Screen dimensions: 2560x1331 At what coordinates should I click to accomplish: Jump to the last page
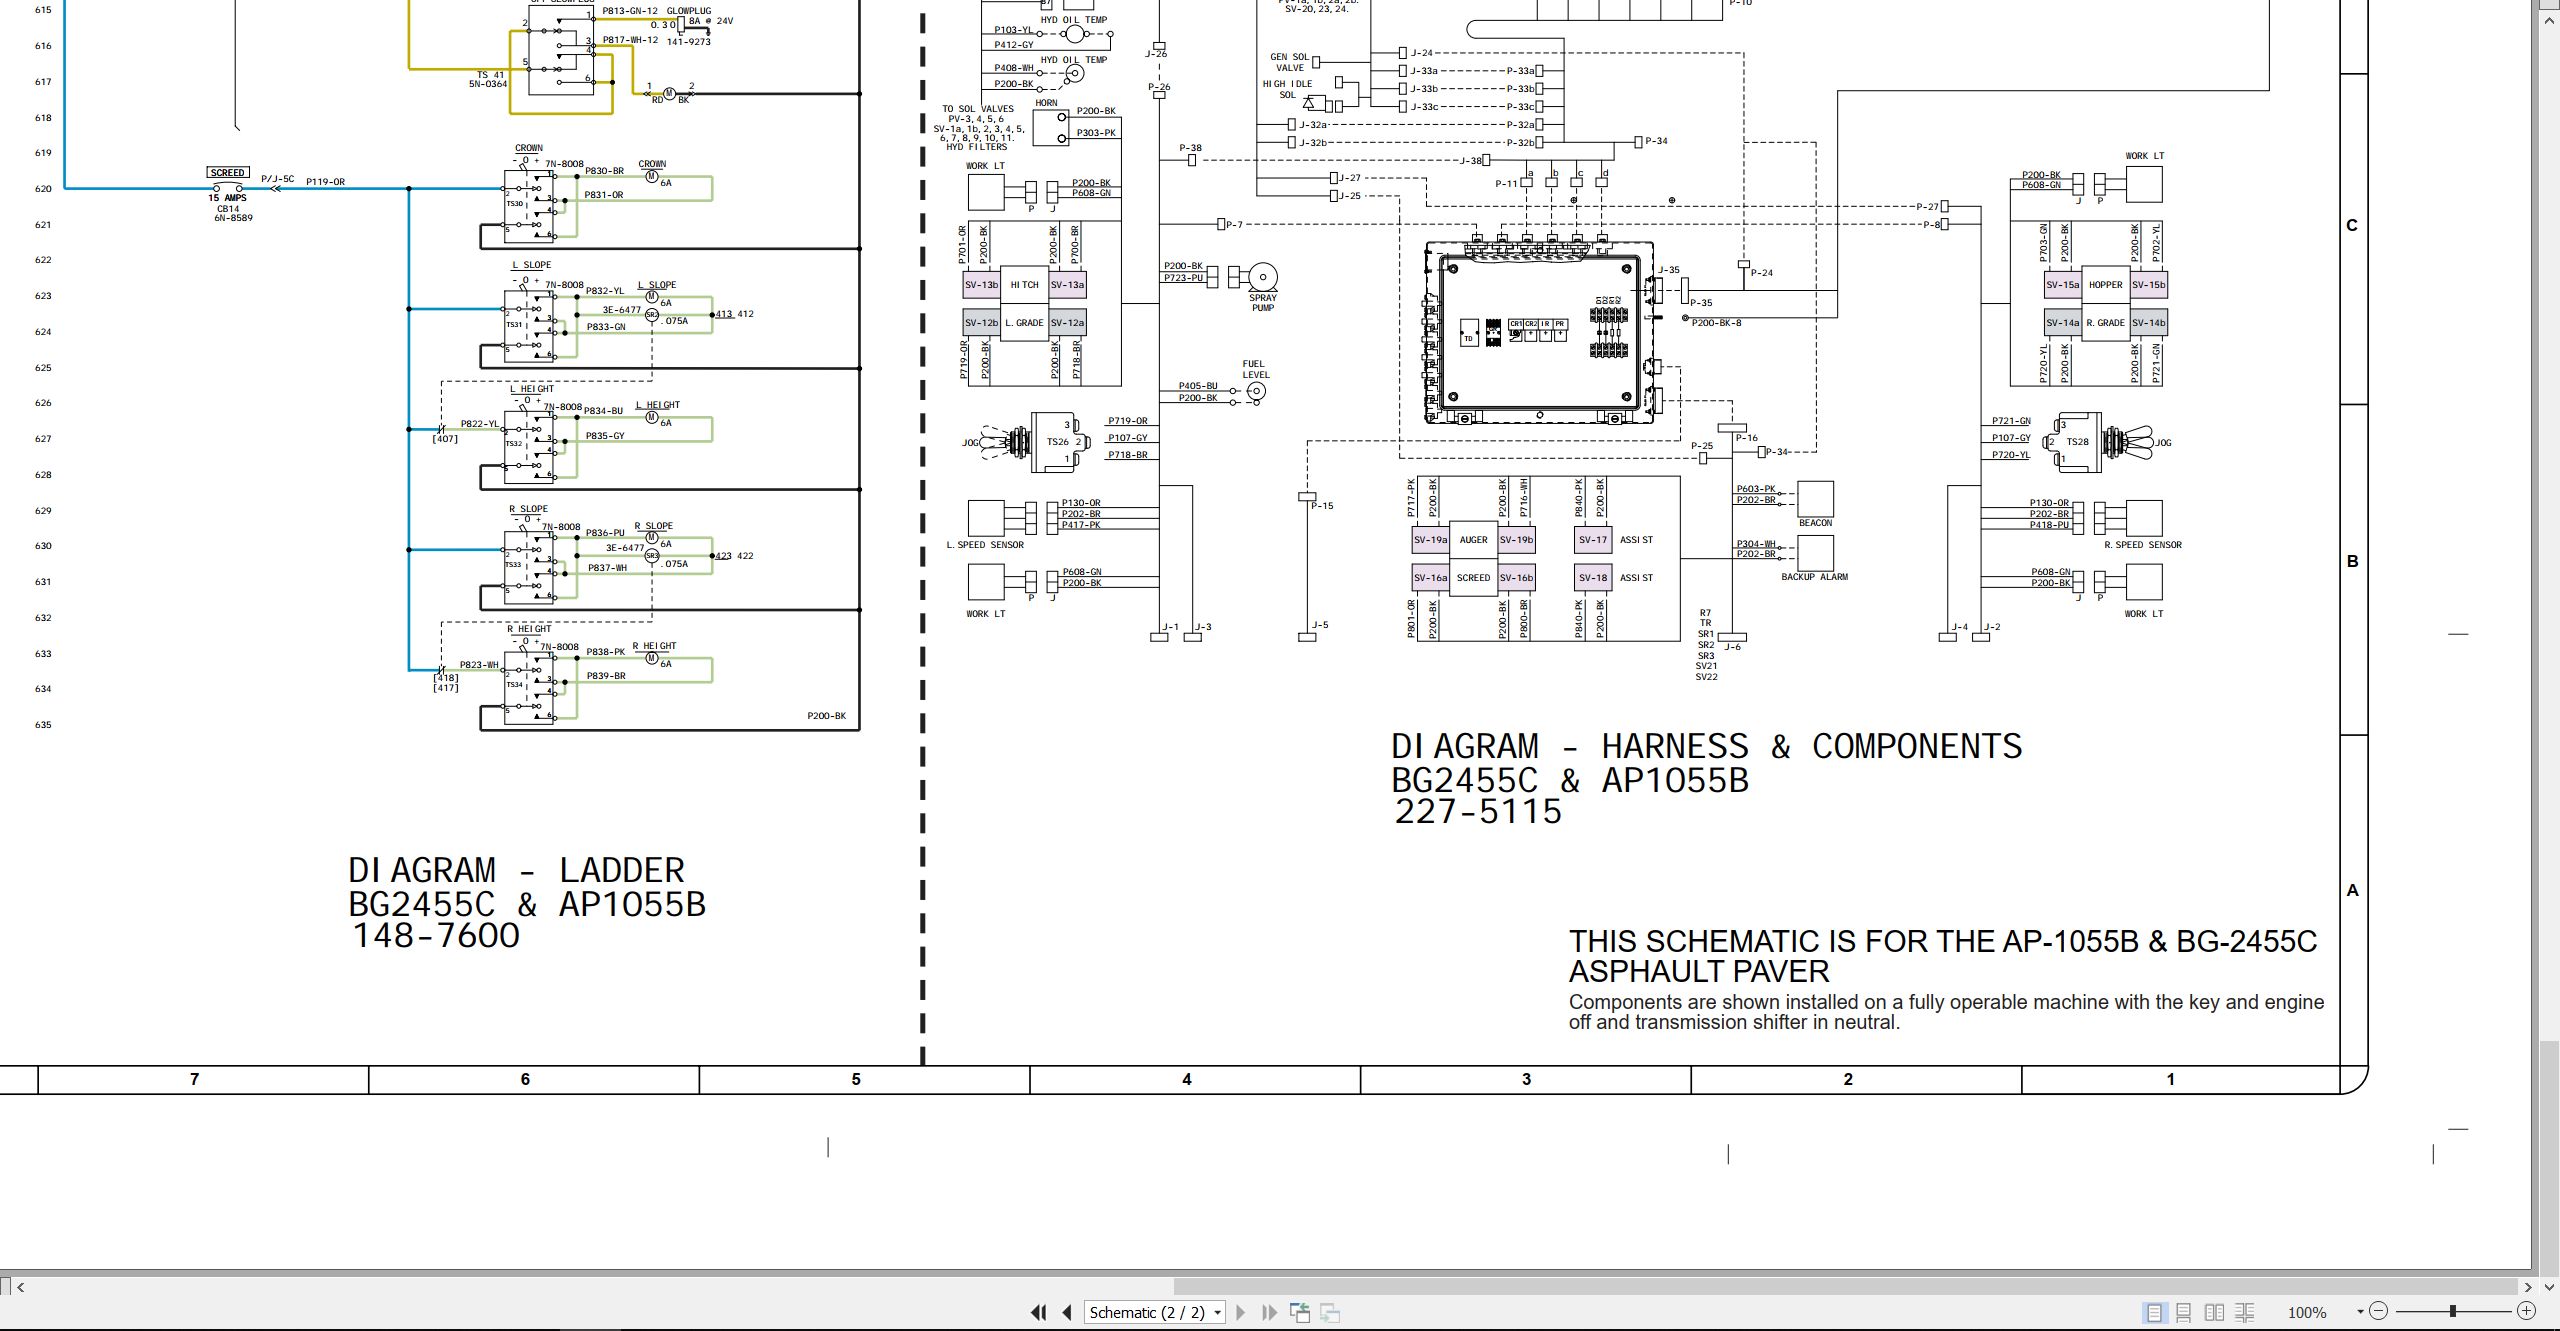1270,1312
